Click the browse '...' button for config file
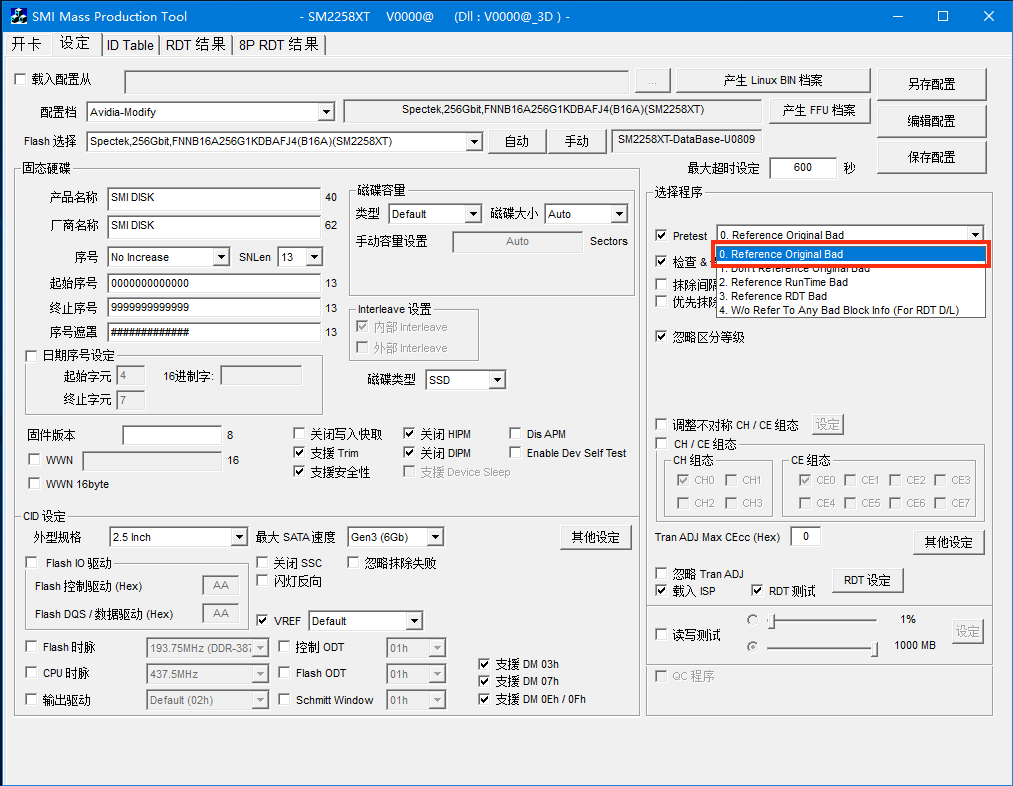 (x=652, y=81)
